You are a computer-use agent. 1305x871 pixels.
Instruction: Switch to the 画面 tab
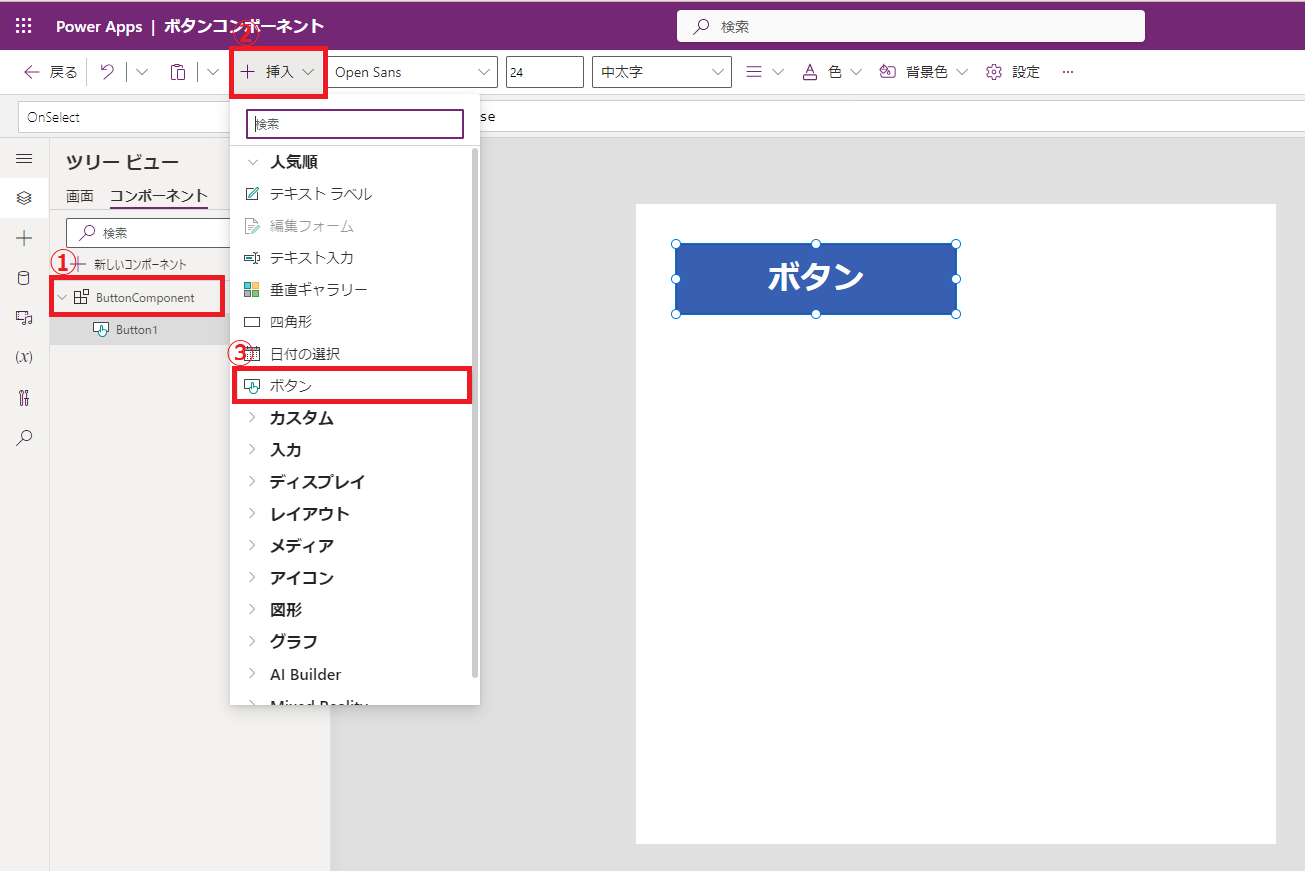coord(80,196)
